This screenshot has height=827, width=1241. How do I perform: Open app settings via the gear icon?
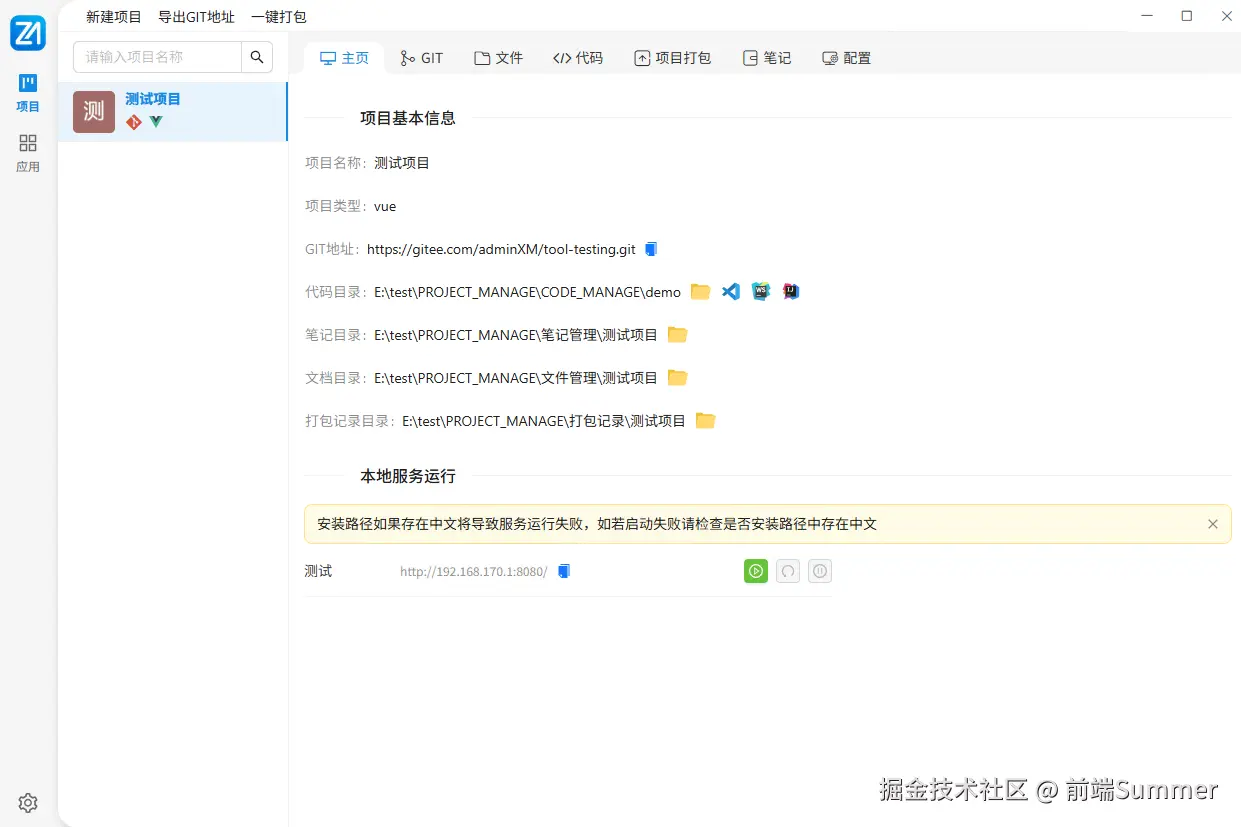coord(27,802)
